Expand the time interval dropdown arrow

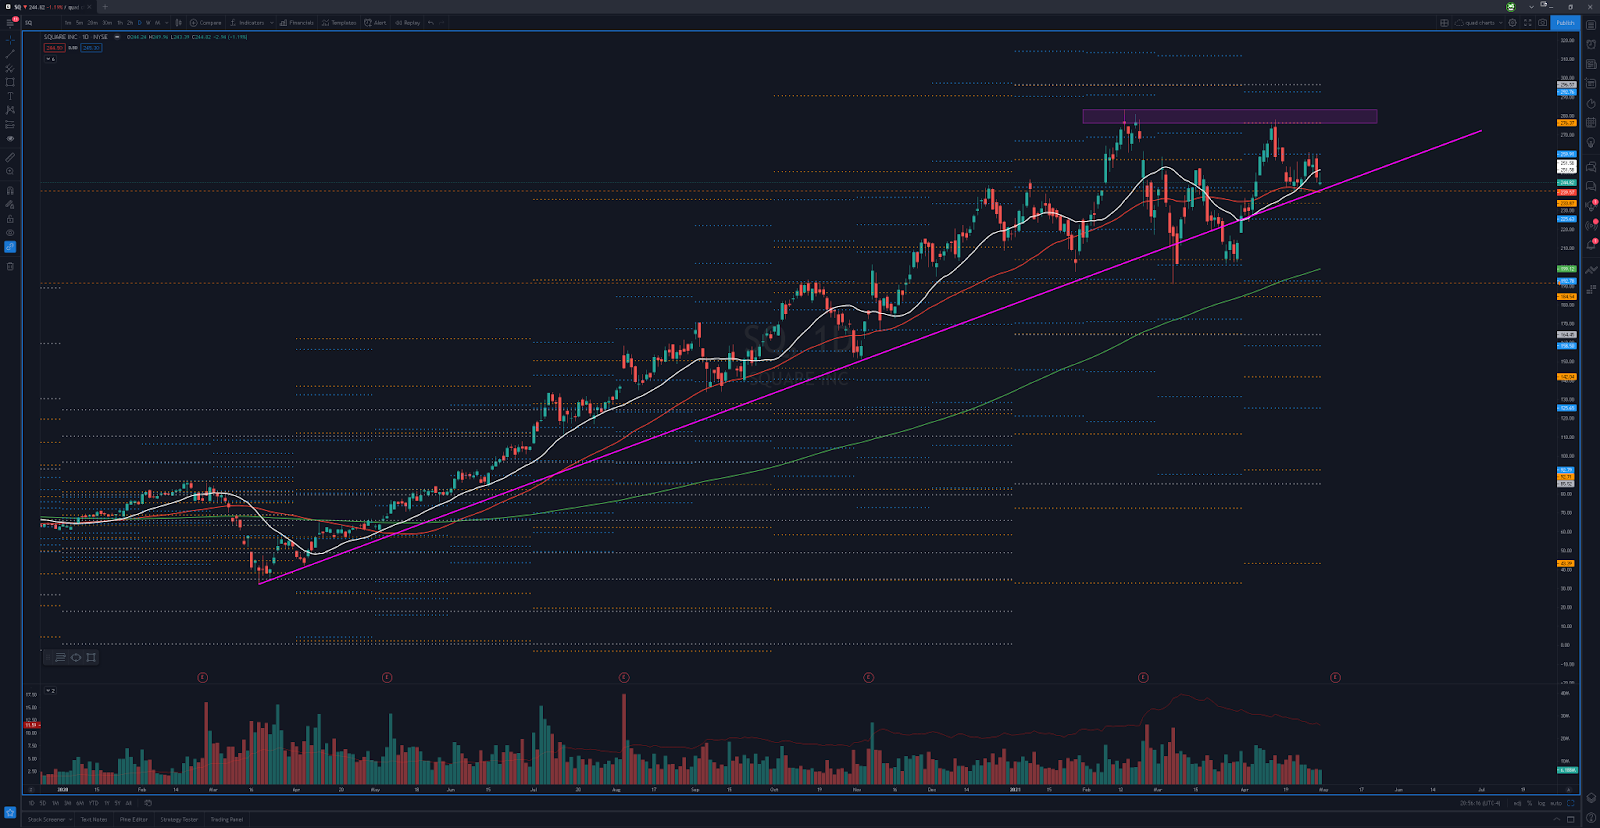pos(167,23)
